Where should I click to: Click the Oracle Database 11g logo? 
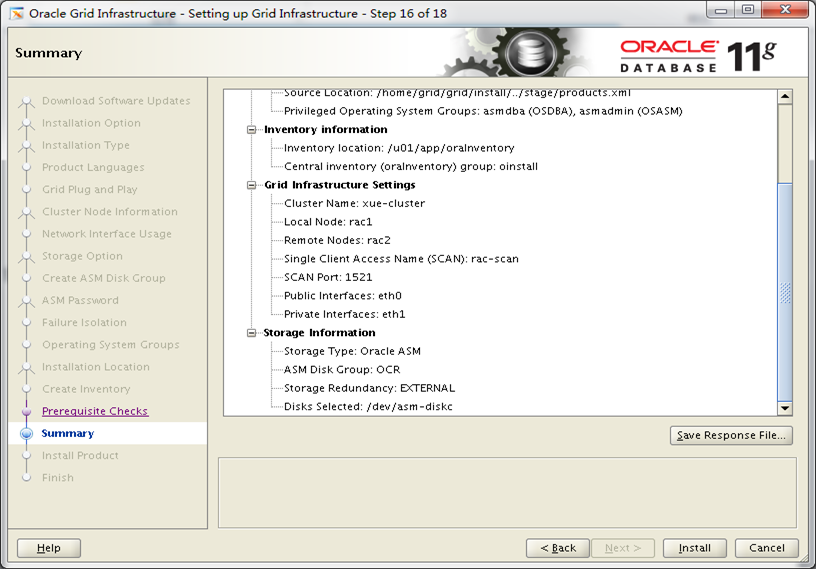point(698,56)
